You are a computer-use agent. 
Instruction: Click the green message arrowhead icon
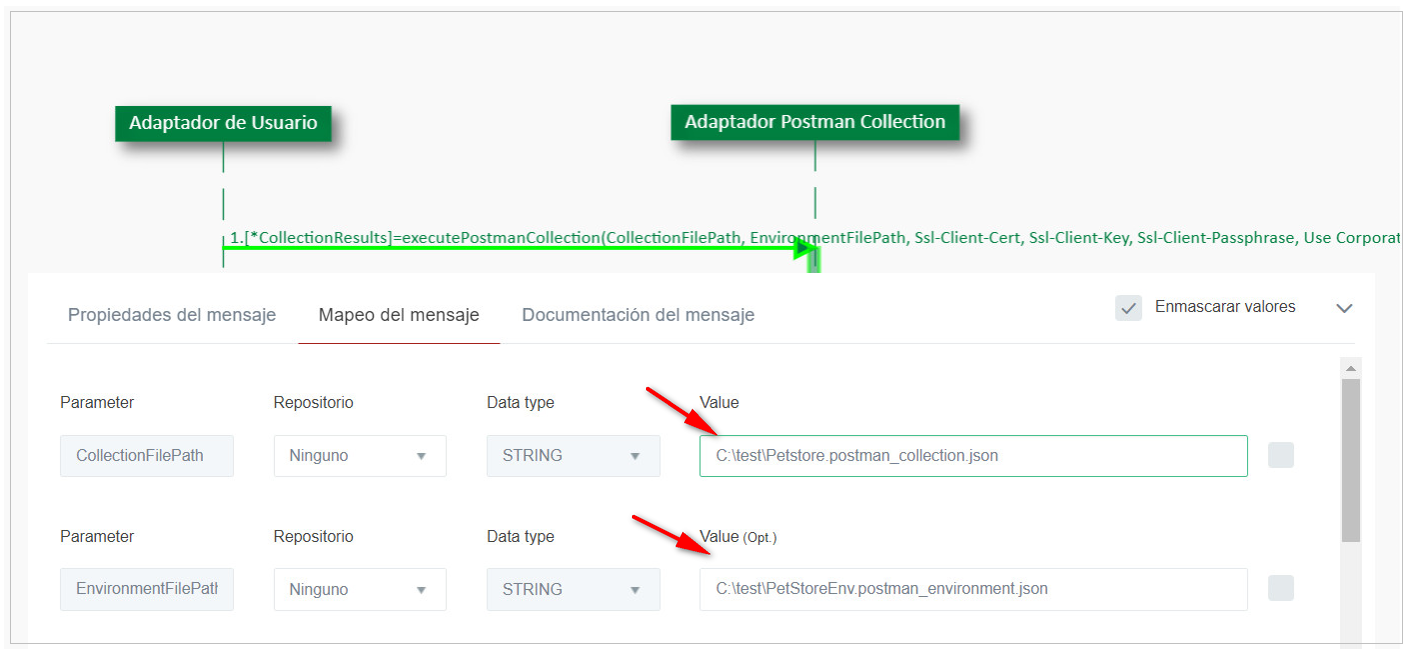[x=804, y=248]
